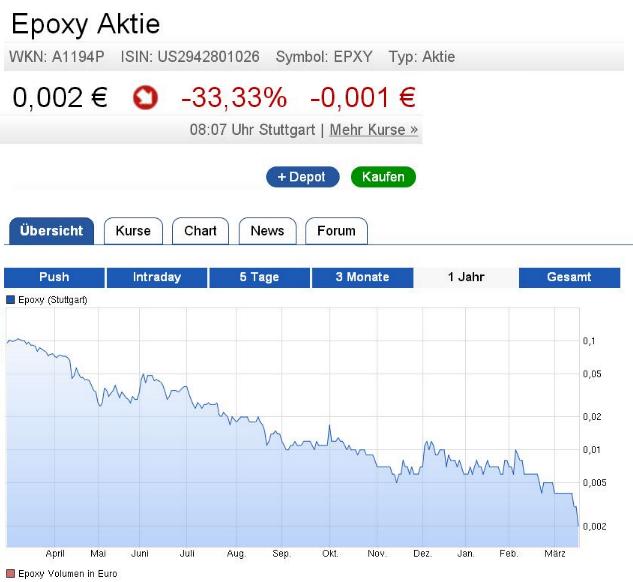Click the red Epoxy Volumen legend swatch

10,574
